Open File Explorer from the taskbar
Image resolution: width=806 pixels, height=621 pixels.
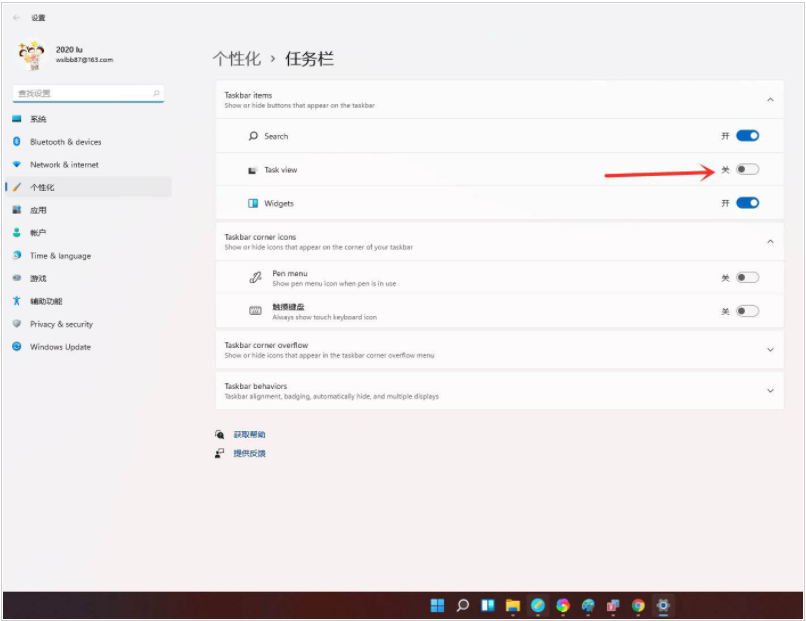coord(512,605)
